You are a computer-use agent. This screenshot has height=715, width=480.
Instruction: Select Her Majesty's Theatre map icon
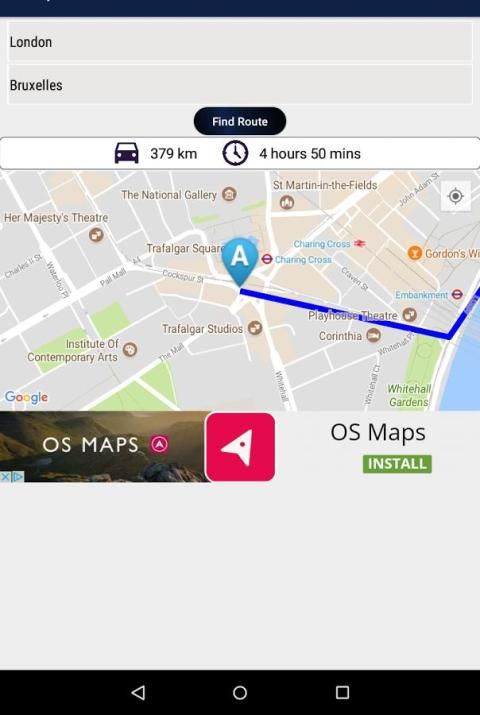pos(96,235)
